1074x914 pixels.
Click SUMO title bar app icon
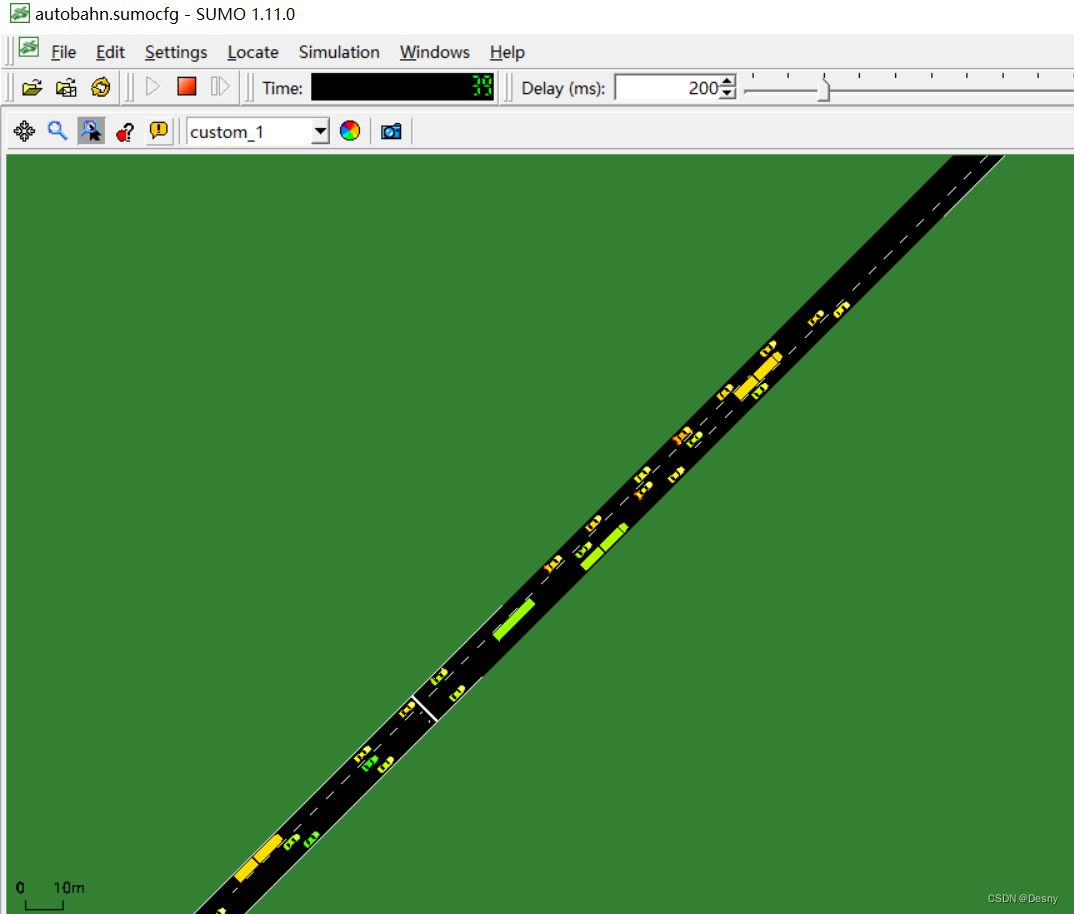pyautogui.click(x=20, y=13)
